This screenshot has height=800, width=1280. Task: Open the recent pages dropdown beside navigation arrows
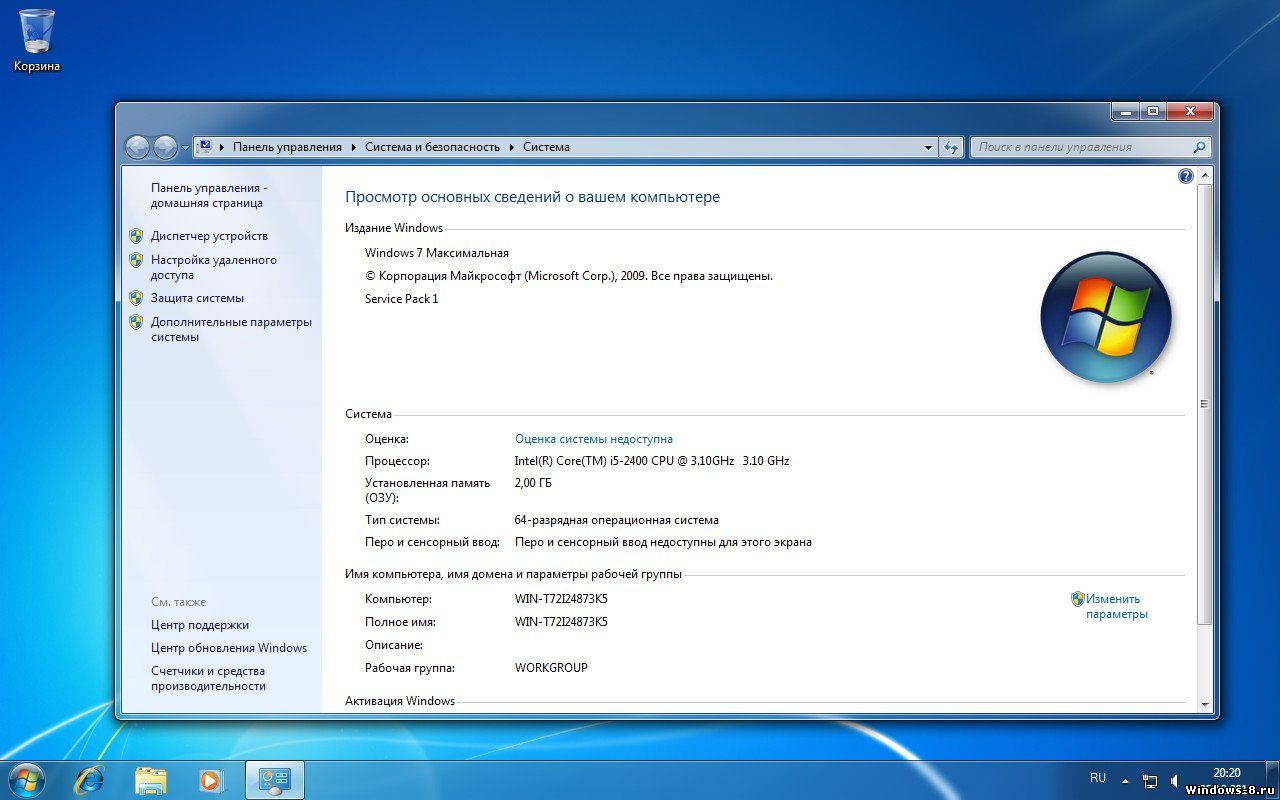click(x=185, y=148)
